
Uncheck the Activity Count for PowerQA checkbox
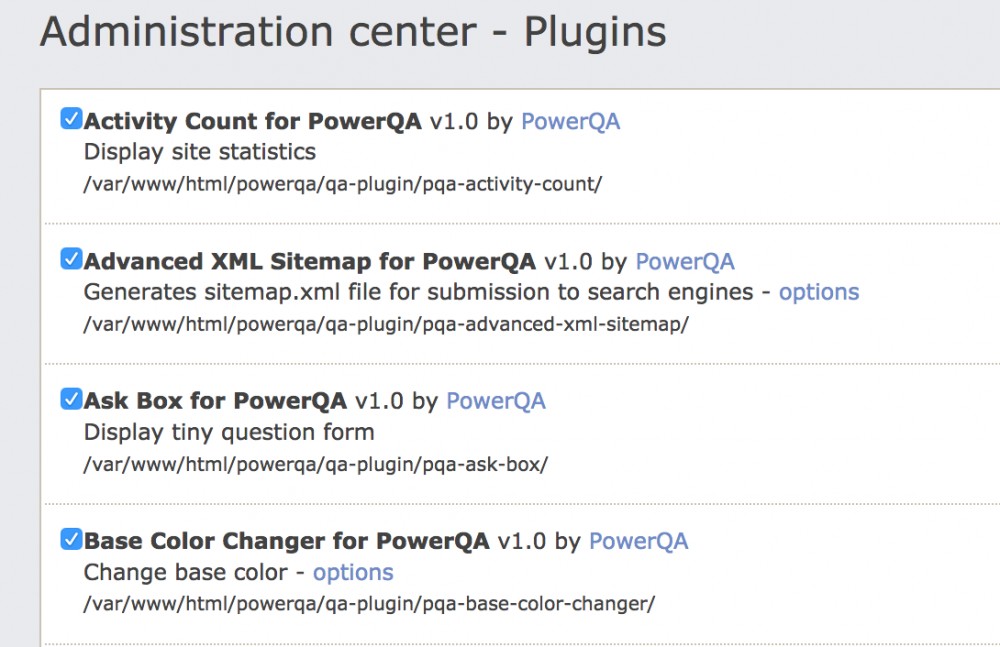[x=71, y=120]
